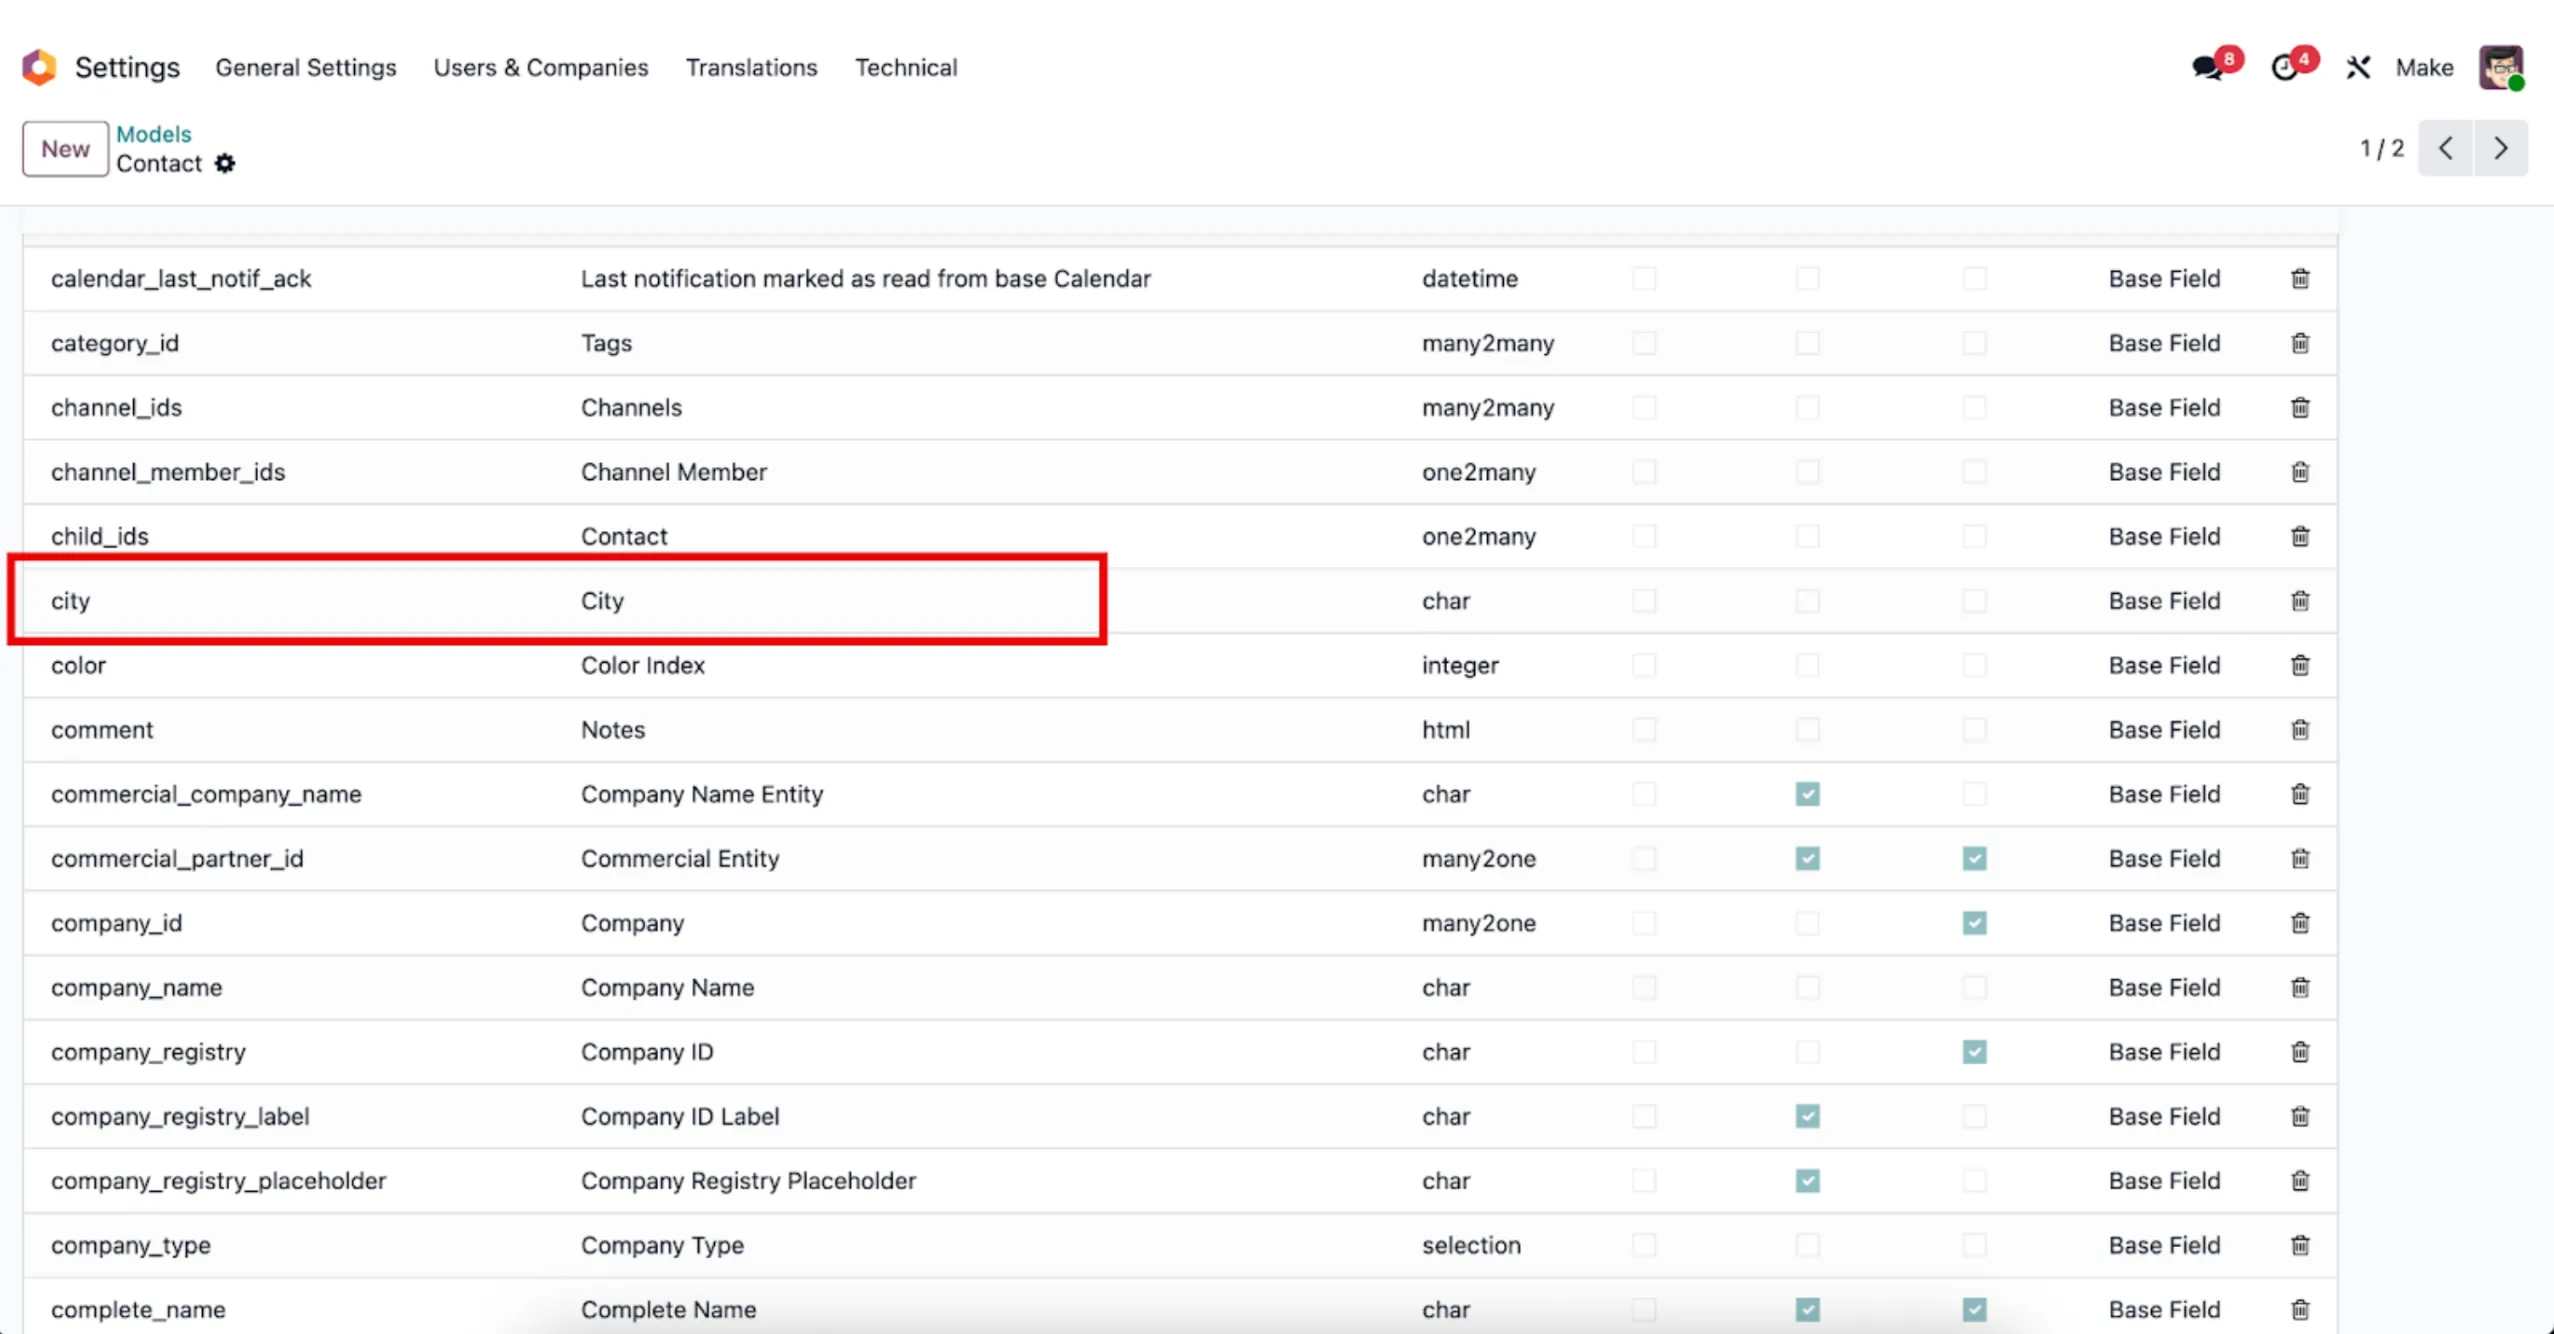Open the Make company switcher
Image resolution: width=2554 pixels, height=1334 pixels.
(x=2424, y=68)
